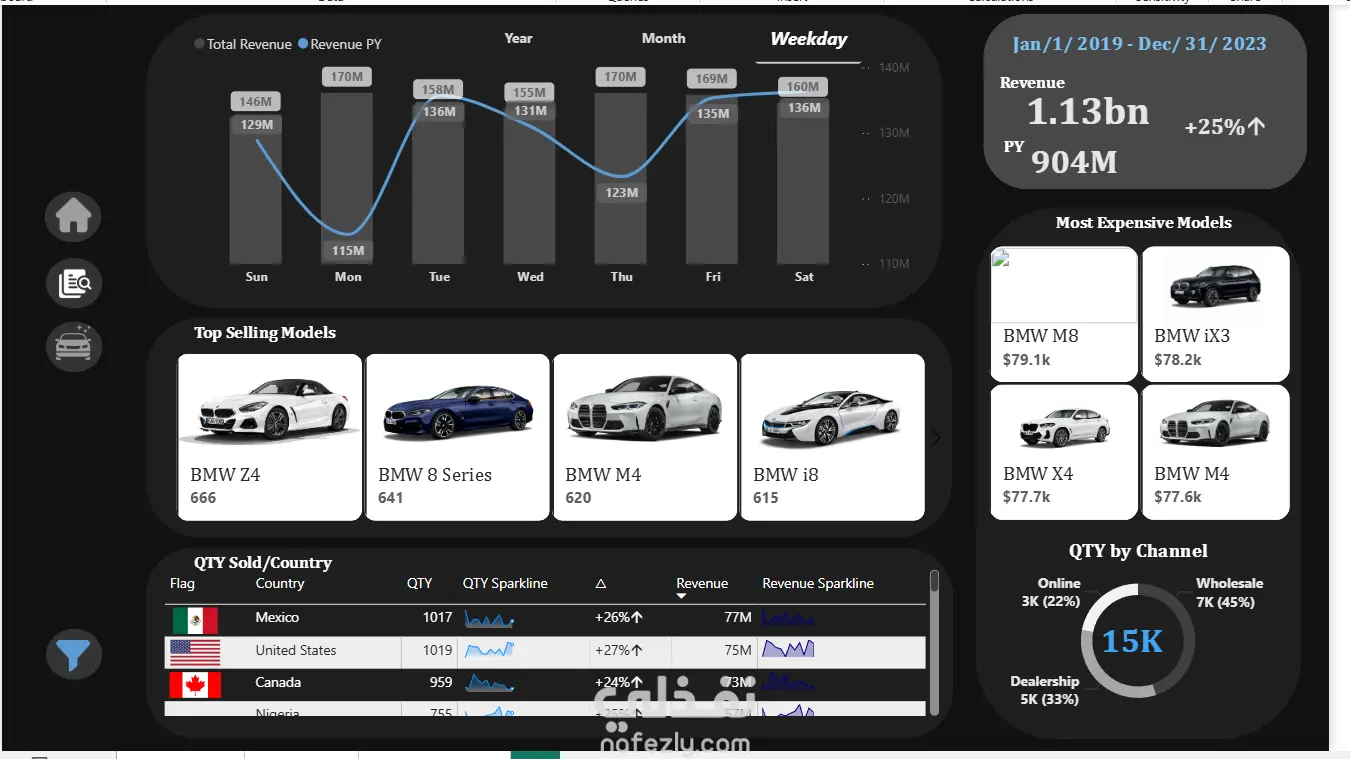1350x759 pixels.
Task: Click the 1017 QTY value
Action: pyautogui.click(x=437, y=618)
